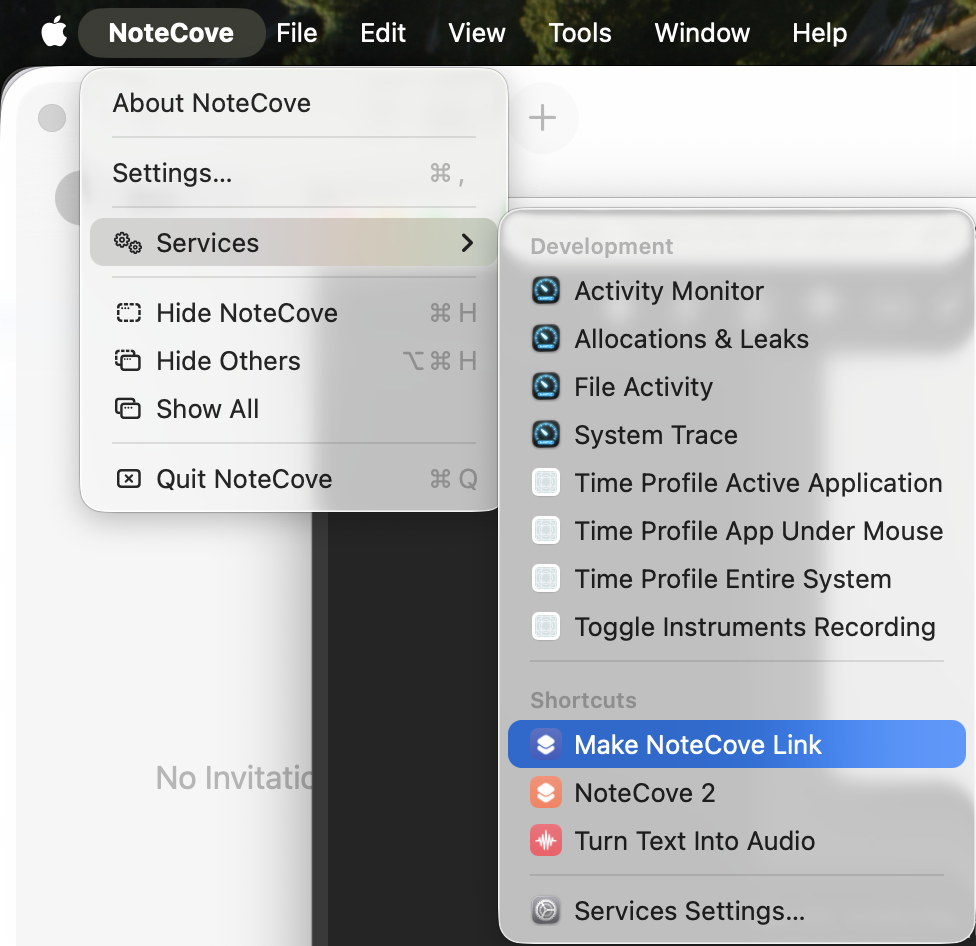
Task: Choose Hide Others
Action: pos(294,361)
